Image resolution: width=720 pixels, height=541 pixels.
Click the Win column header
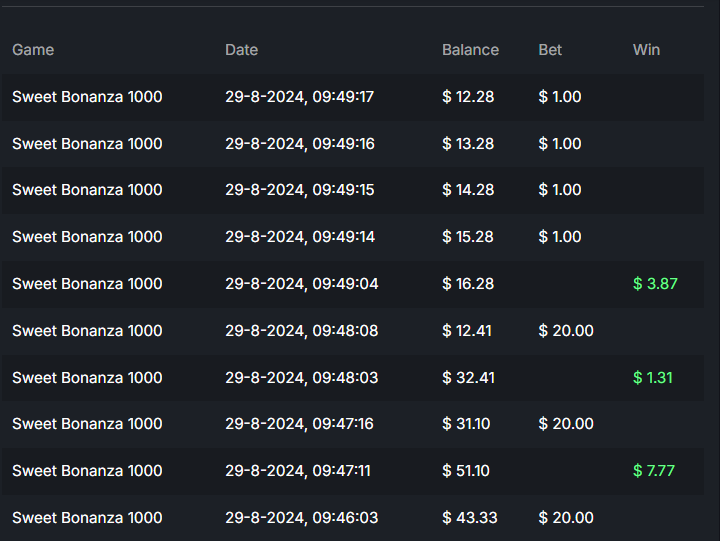tap(646, 50)
